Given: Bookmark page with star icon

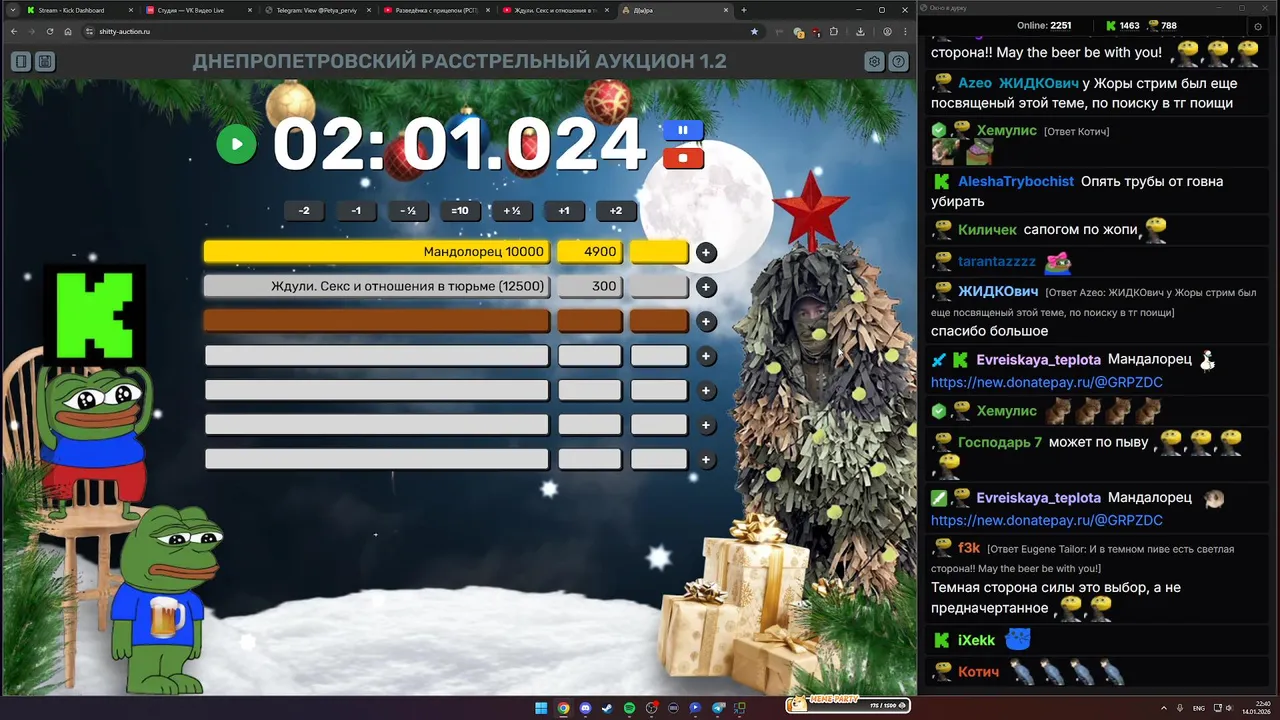Looking at the screenshot, I should [x=754, y=31].
